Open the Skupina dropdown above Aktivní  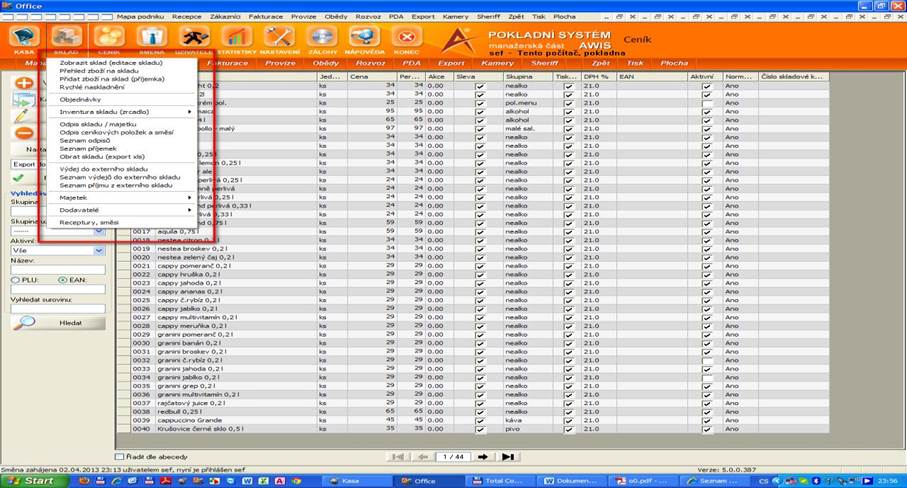99,231
